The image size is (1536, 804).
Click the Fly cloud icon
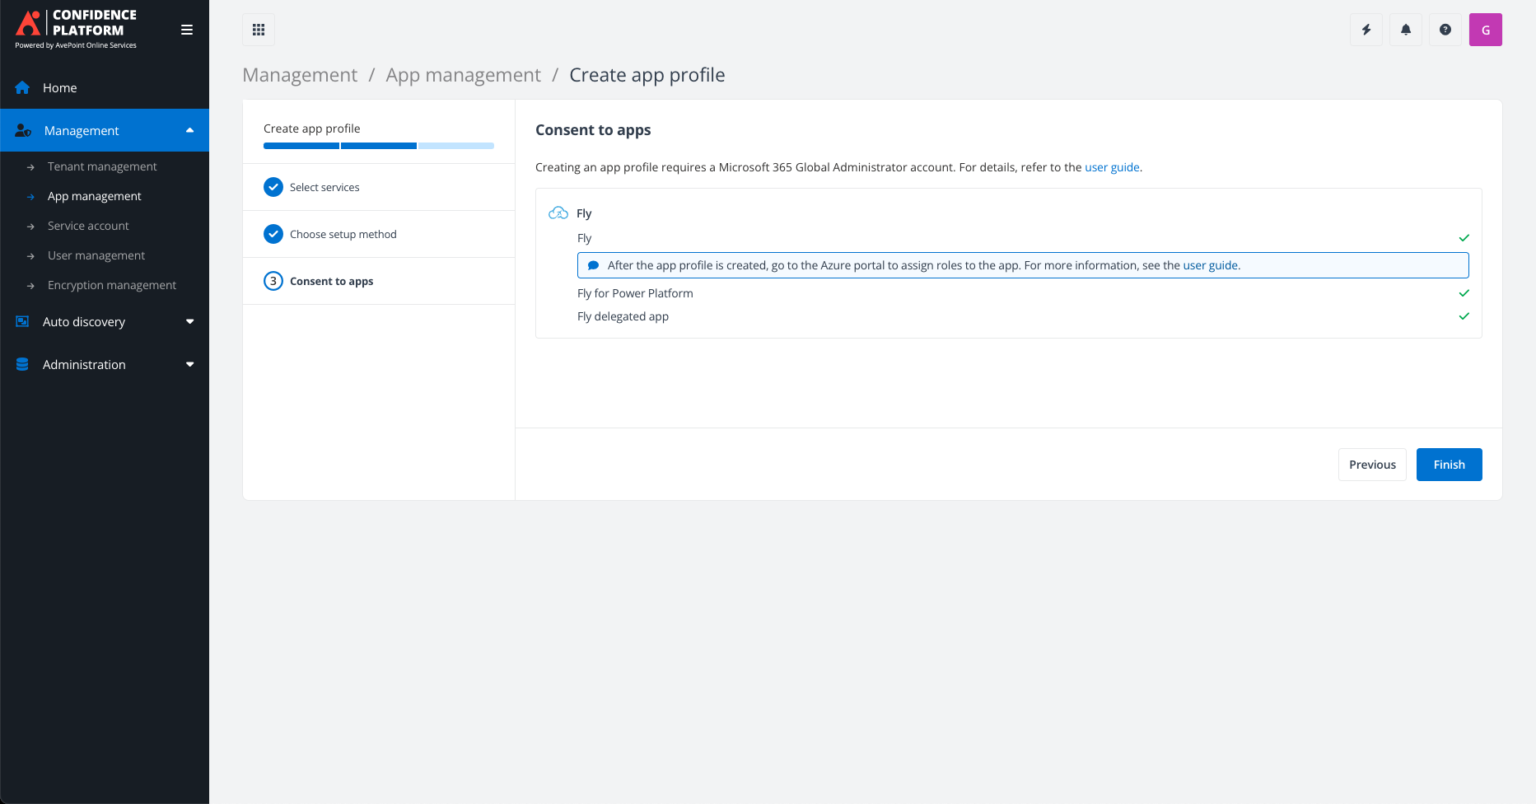(x=558, y=212)
